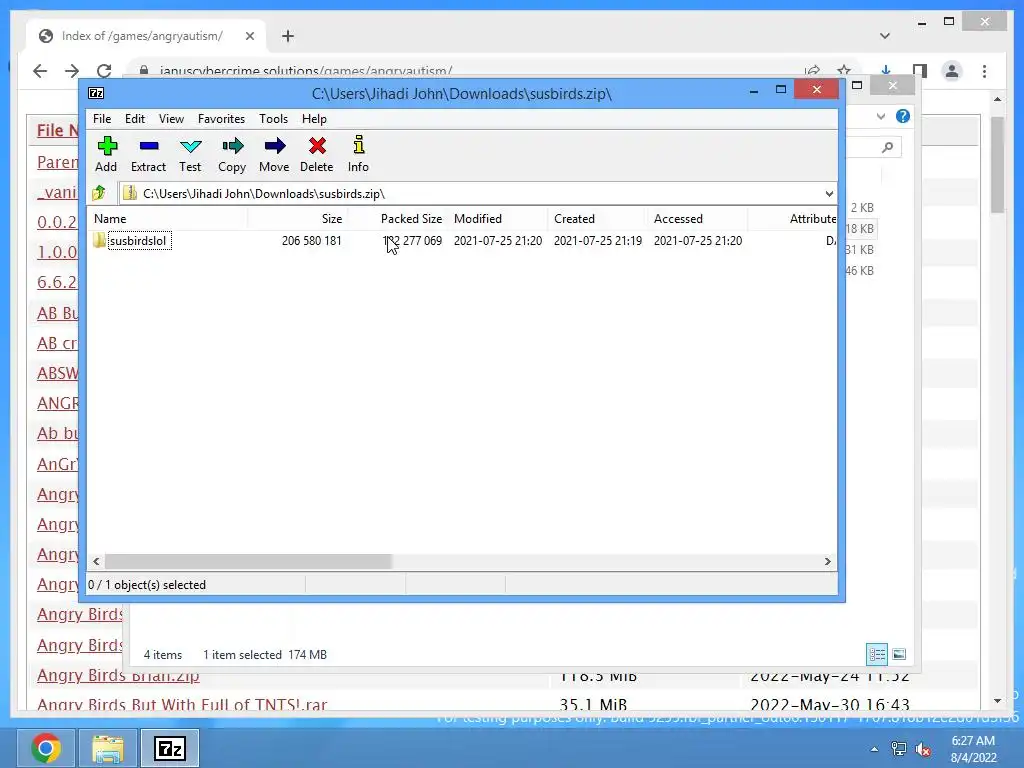Open the Tools menu

point(274,119)
